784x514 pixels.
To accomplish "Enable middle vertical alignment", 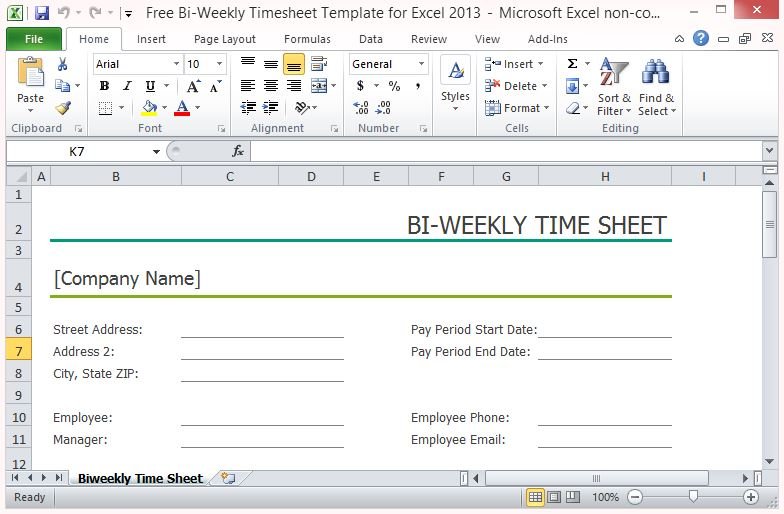I will click(270, 64).
